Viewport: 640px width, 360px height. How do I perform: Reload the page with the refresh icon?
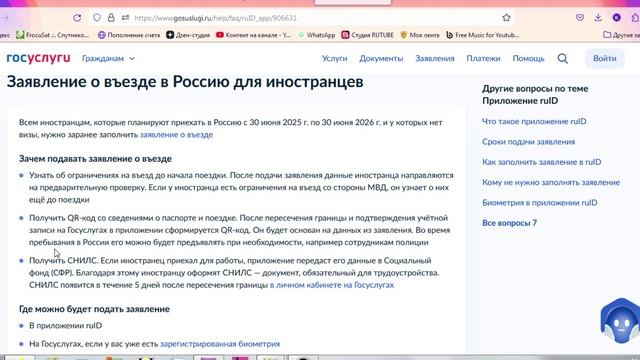(77, 18)
